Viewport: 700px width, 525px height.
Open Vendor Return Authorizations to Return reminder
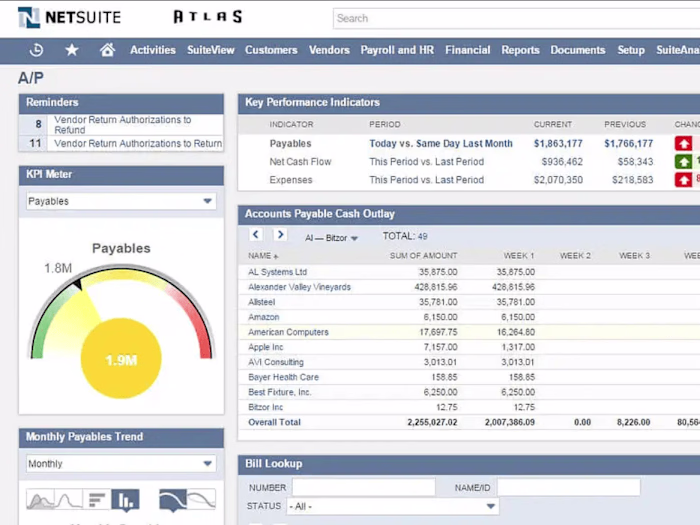tap(138, 143)
